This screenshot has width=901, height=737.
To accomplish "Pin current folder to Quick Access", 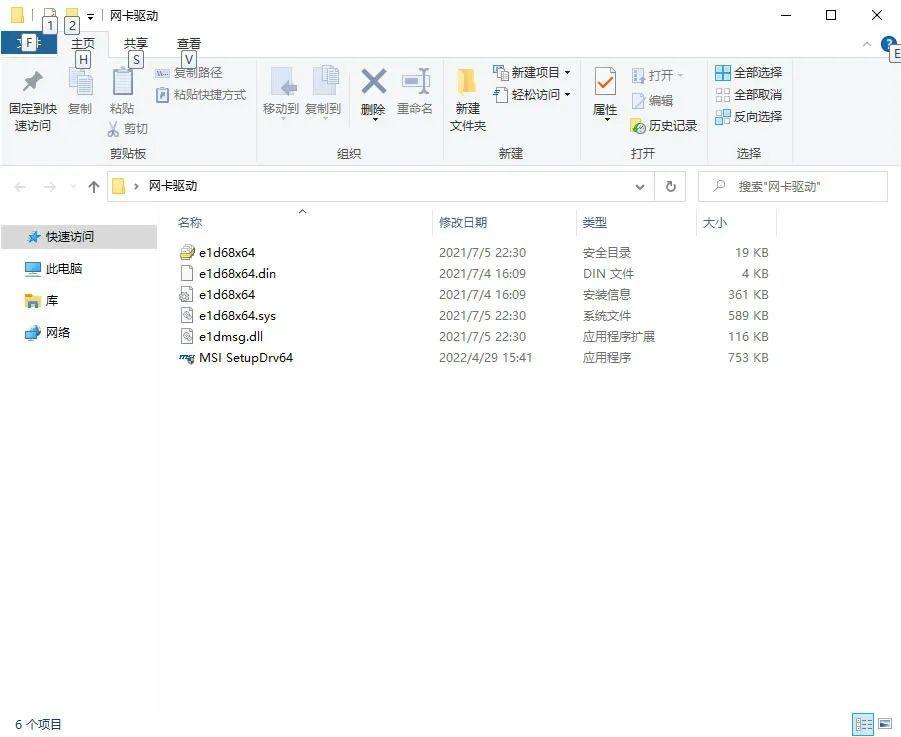I will pyautogui.click(x=31, y=95).
